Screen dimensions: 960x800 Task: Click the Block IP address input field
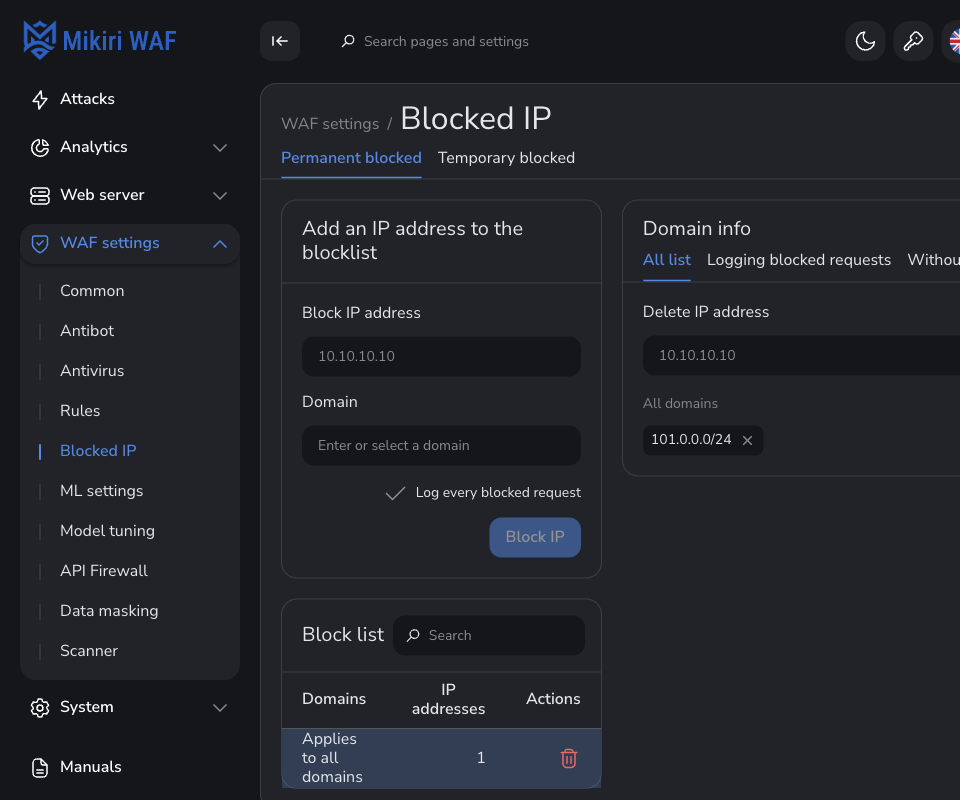coord(441,356)
